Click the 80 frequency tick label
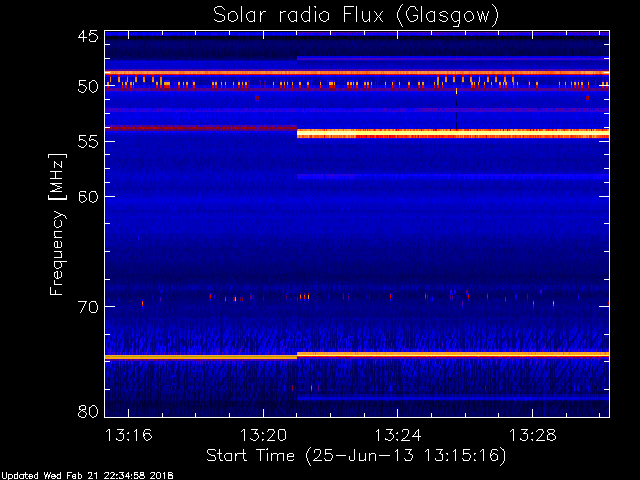Image resolution: width=640 pixels, height=480 pixels. point(88,411)
